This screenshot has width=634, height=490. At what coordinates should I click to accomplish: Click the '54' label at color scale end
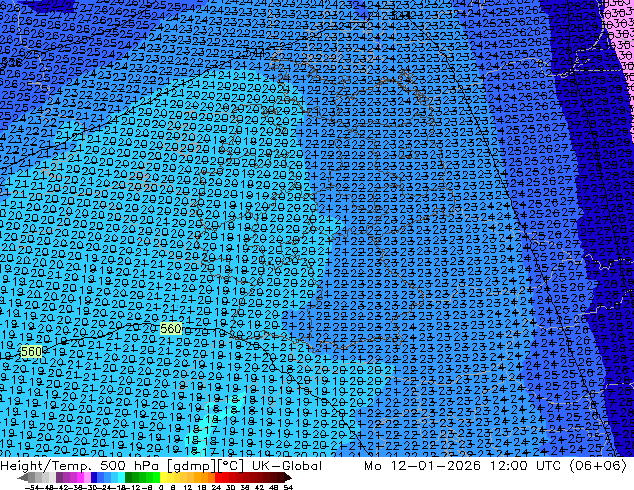287,487
